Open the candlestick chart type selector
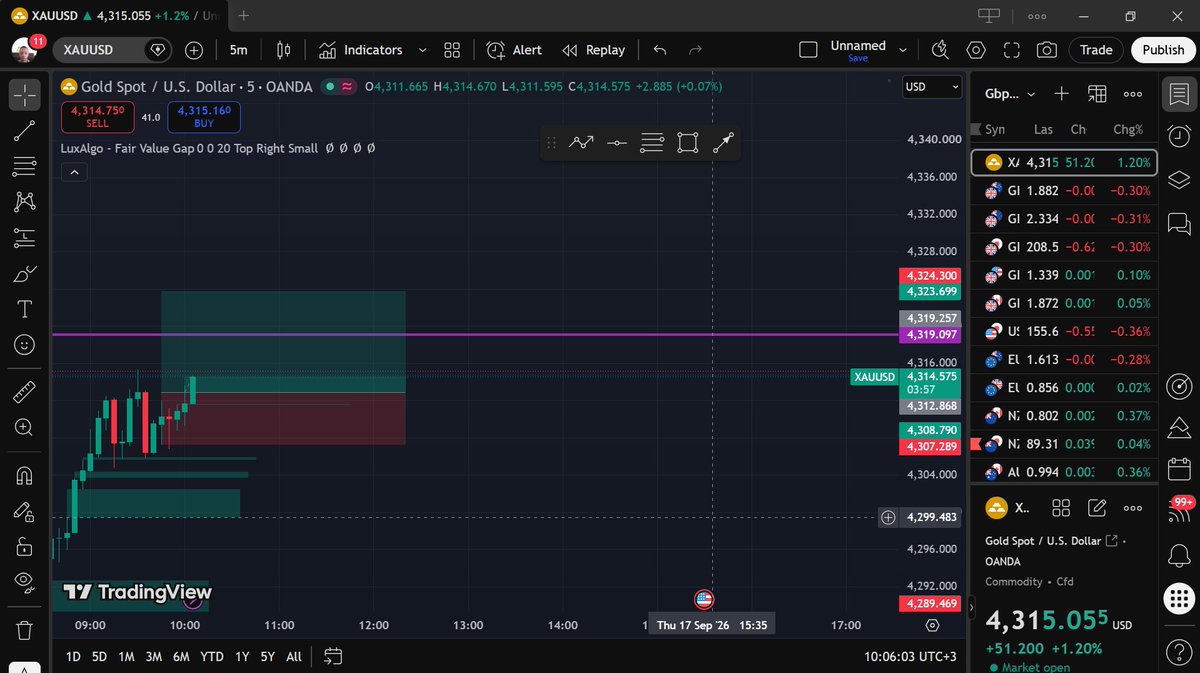 pyautogui.click(x=283, y=50)
